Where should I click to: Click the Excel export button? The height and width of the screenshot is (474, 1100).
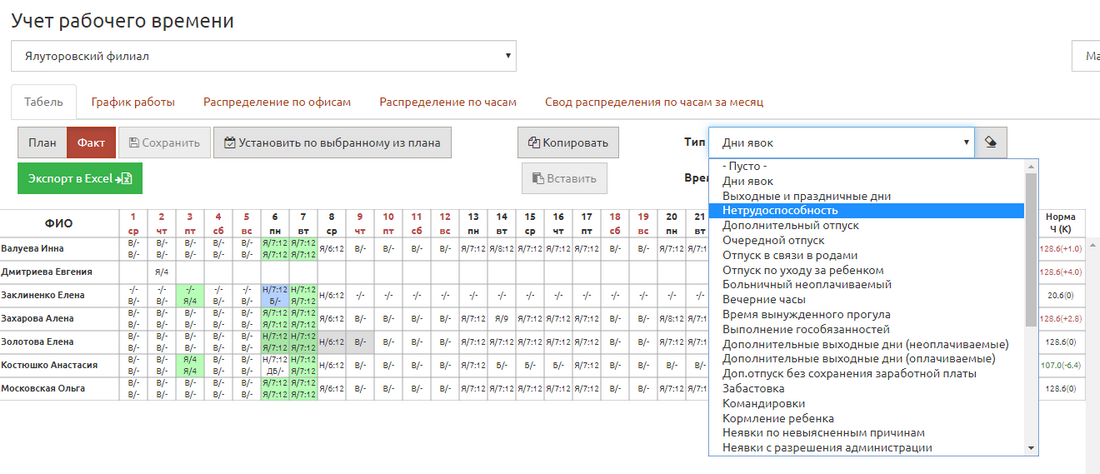pyautogui.click(x=80, y=178)
